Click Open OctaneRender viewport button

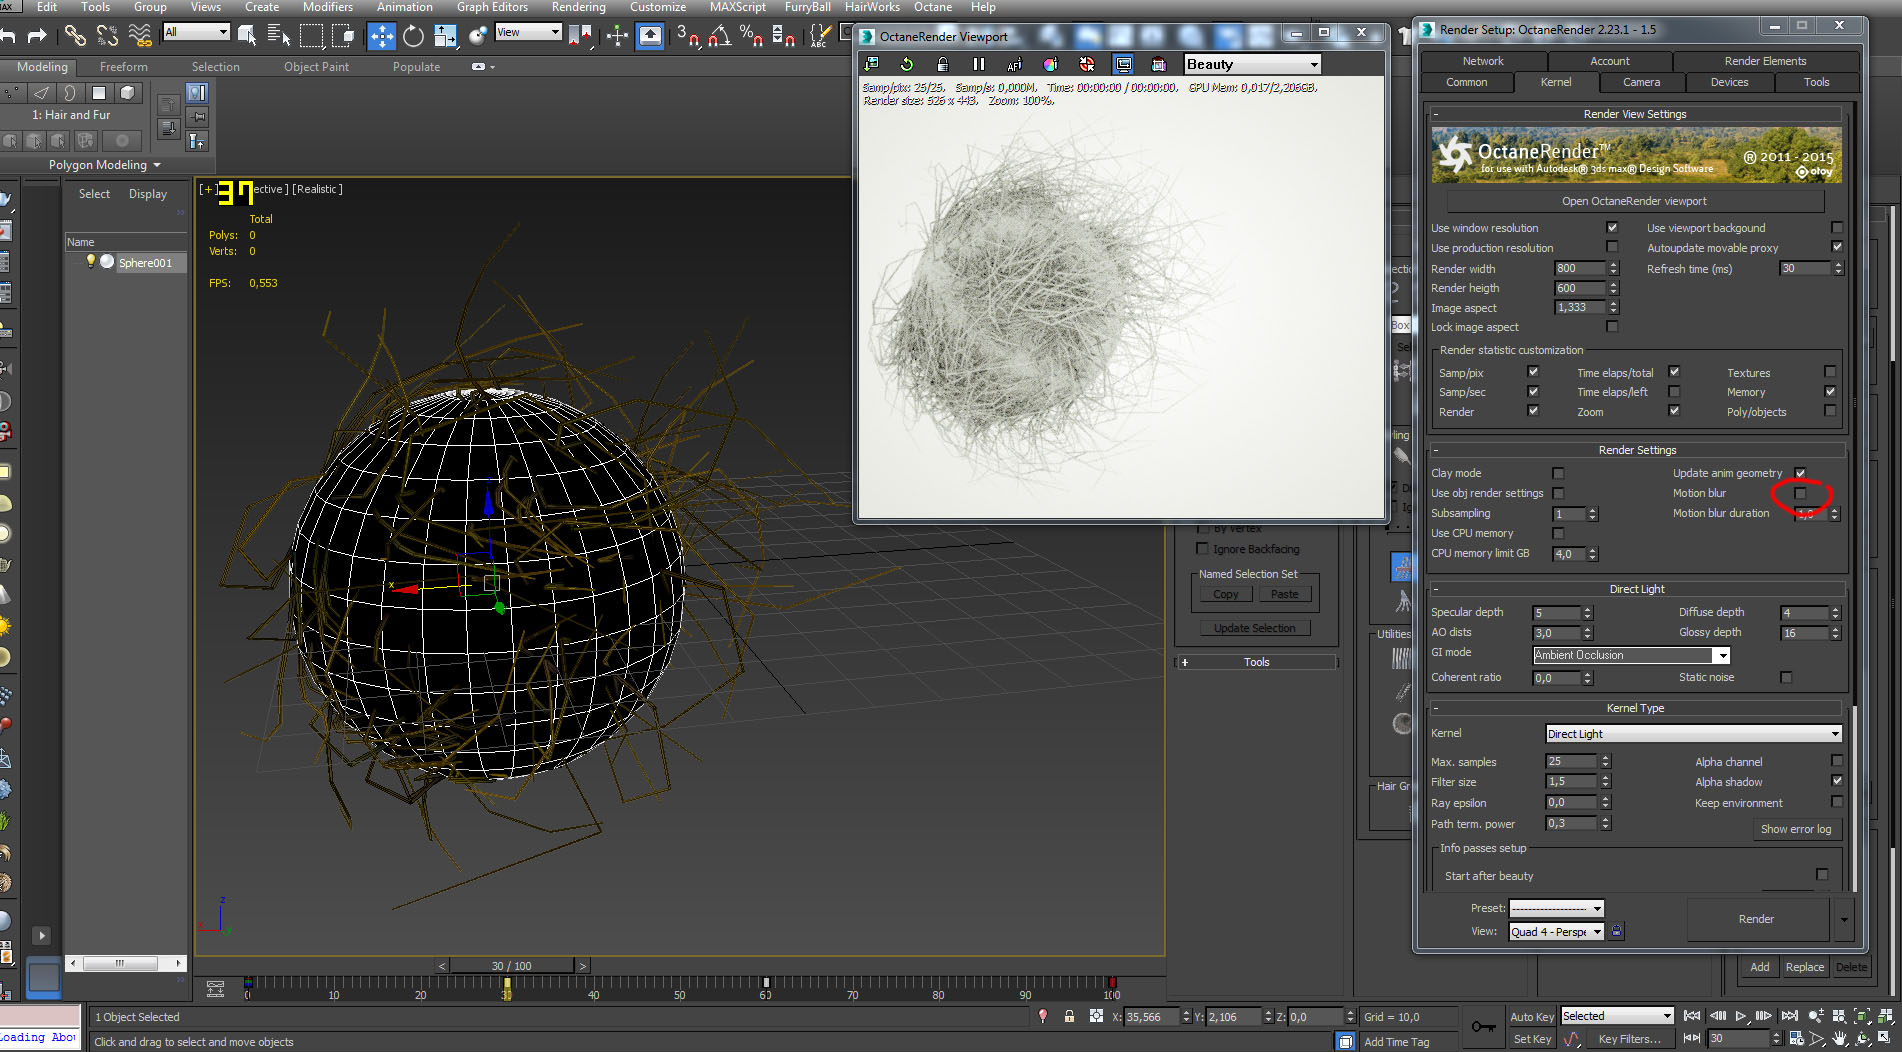1634,201
